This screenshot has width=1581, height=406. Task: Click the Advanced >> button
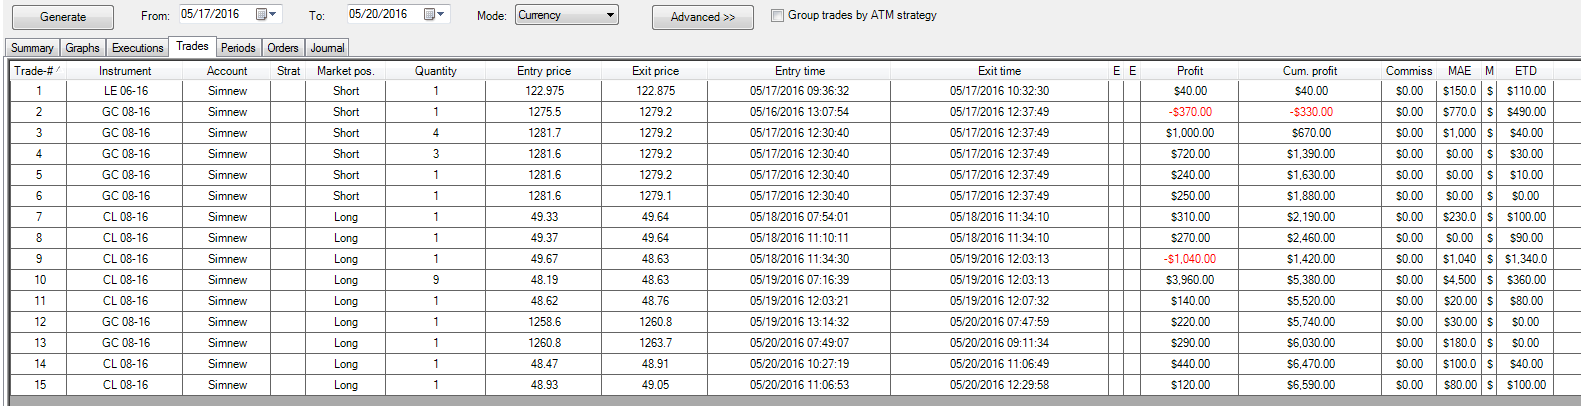(x=703, y=17)
